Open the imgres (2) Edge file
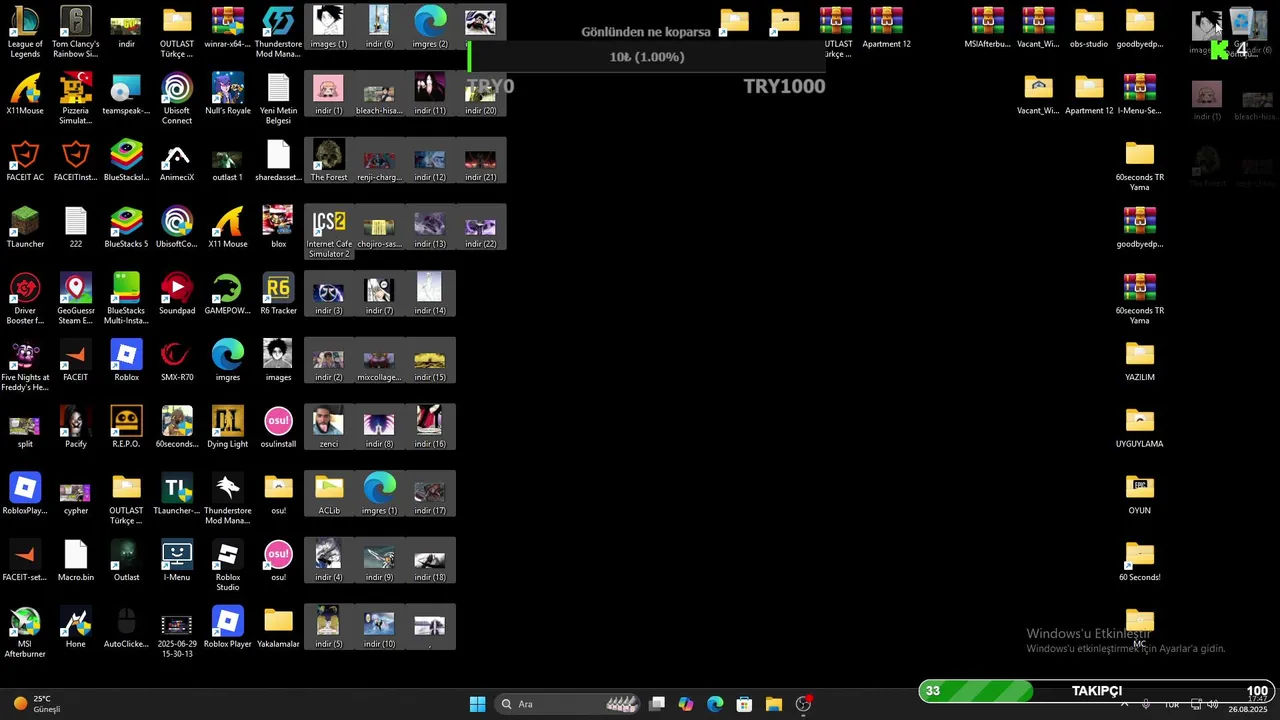This screenshot has width=1280, height=720. point(430,27)
